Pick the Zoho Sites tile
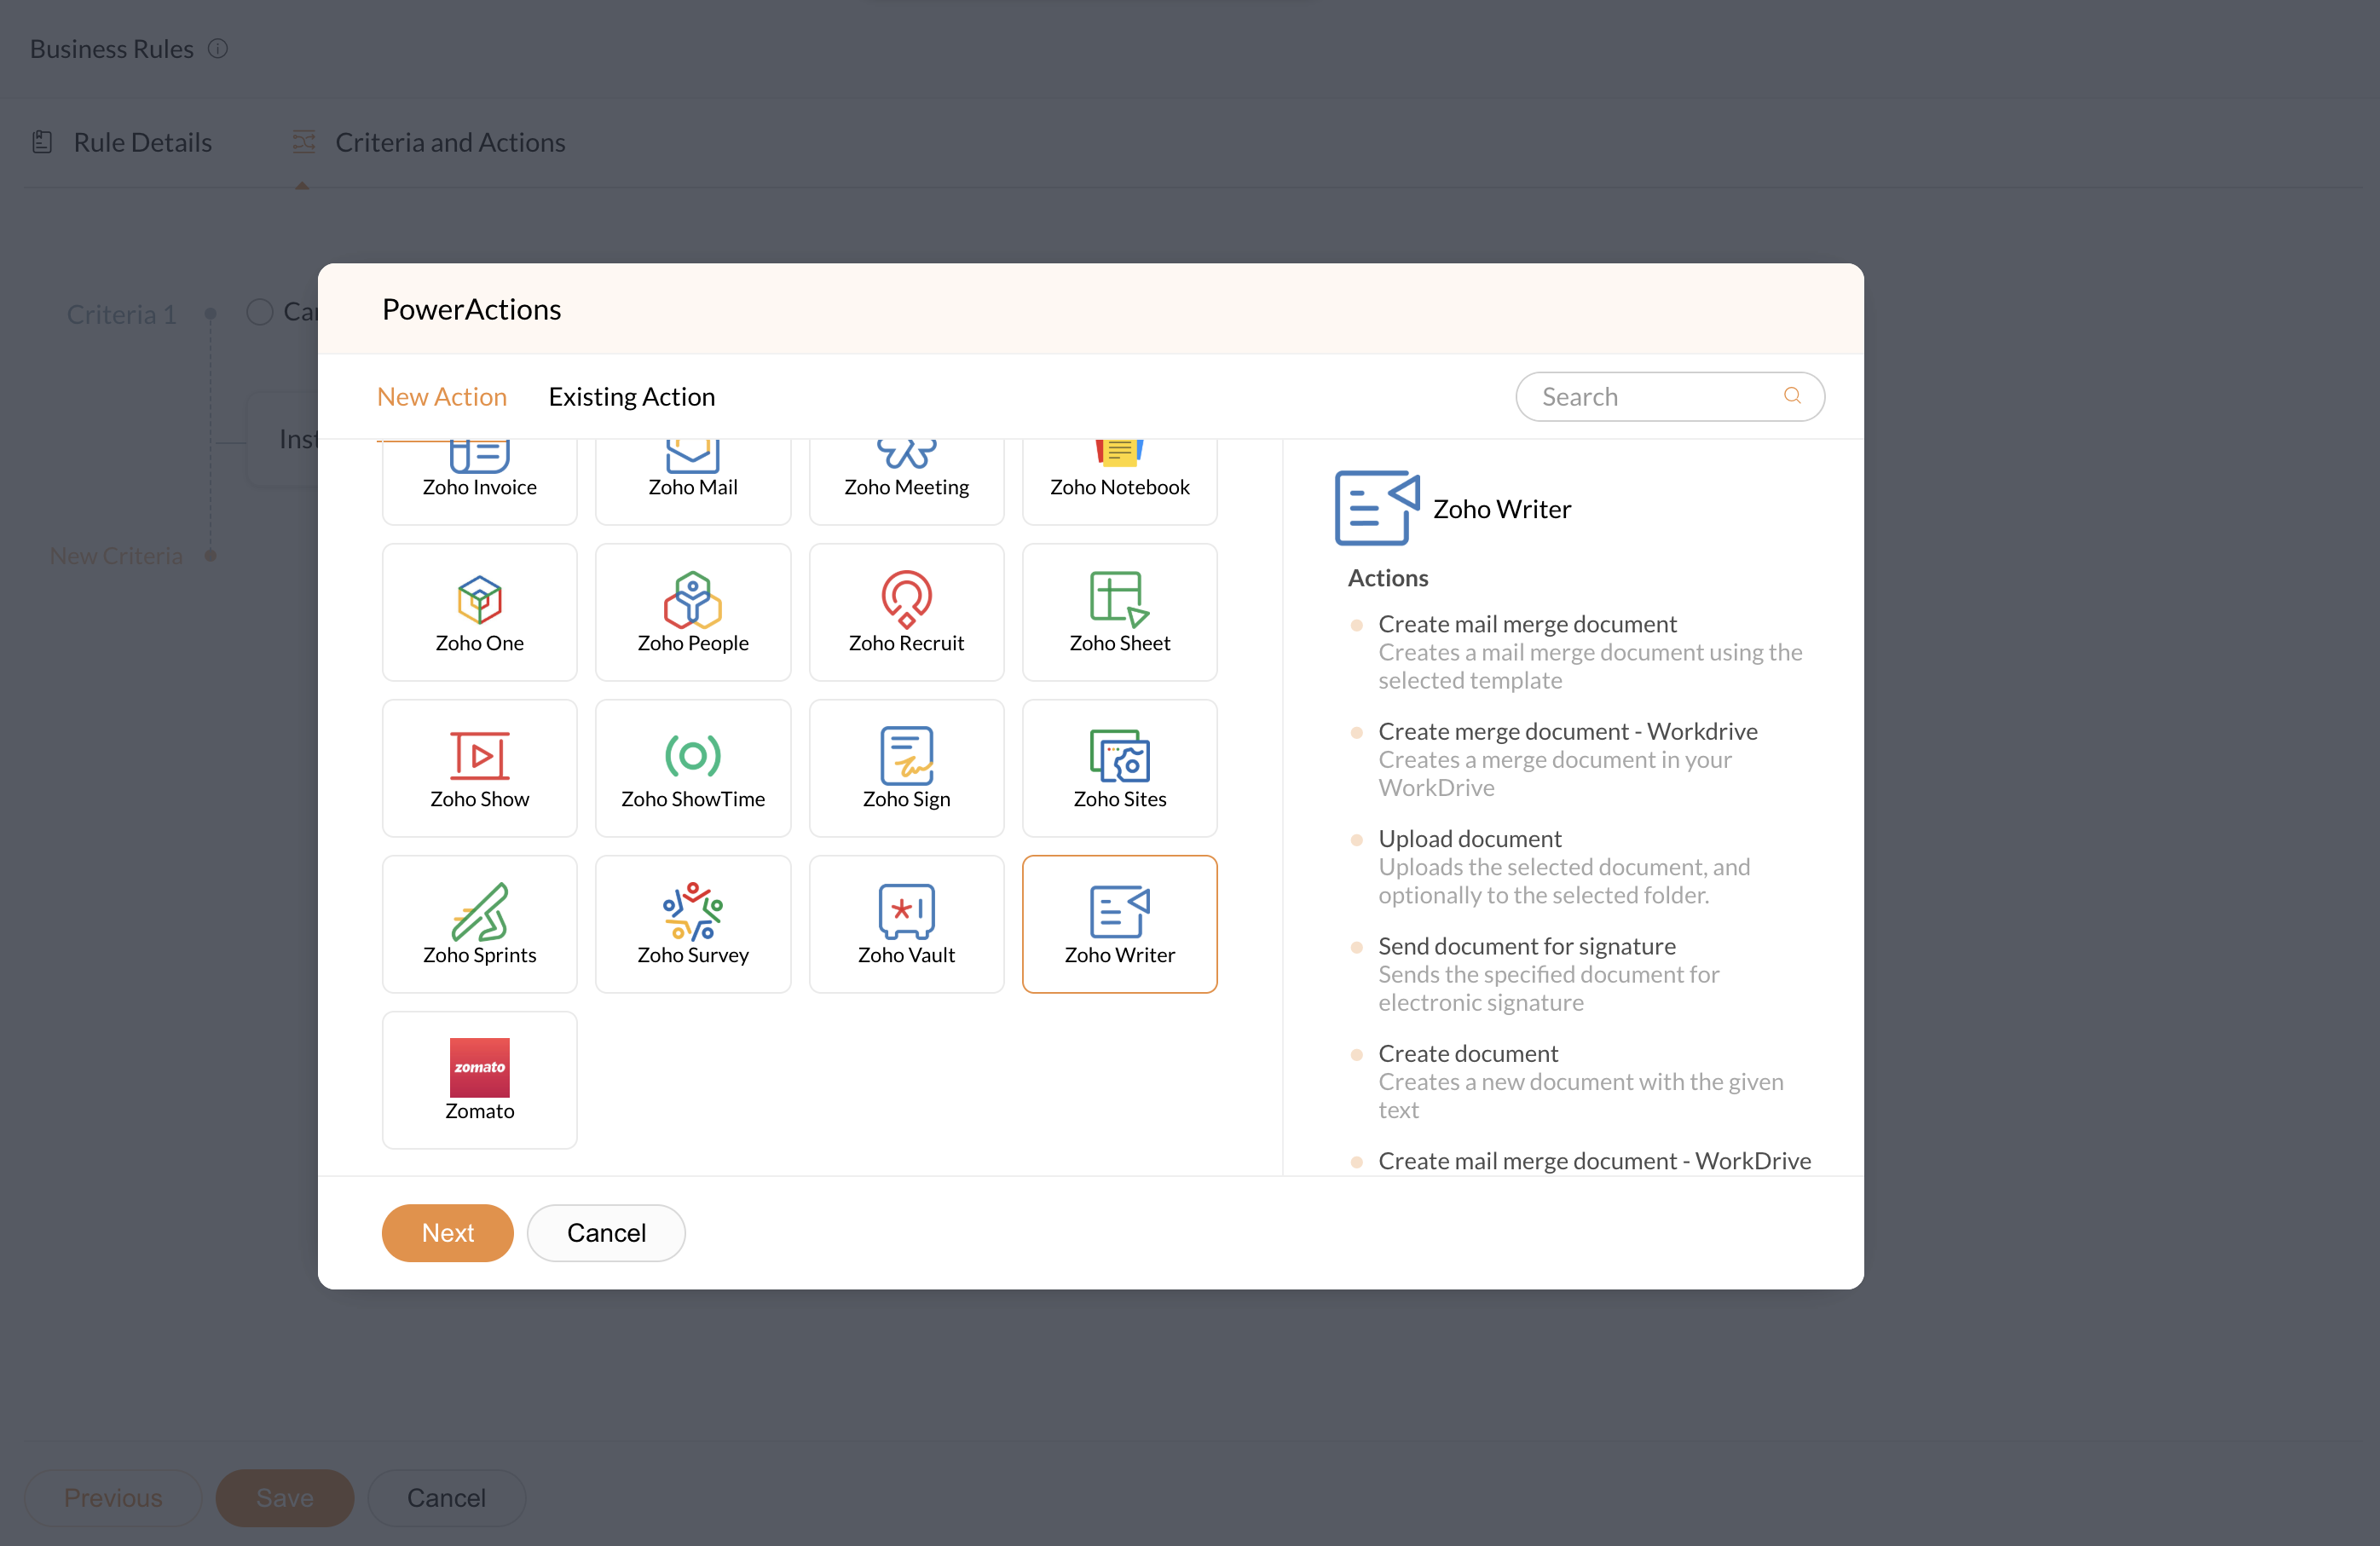2380x1546 pixels. click(1119, 768)
